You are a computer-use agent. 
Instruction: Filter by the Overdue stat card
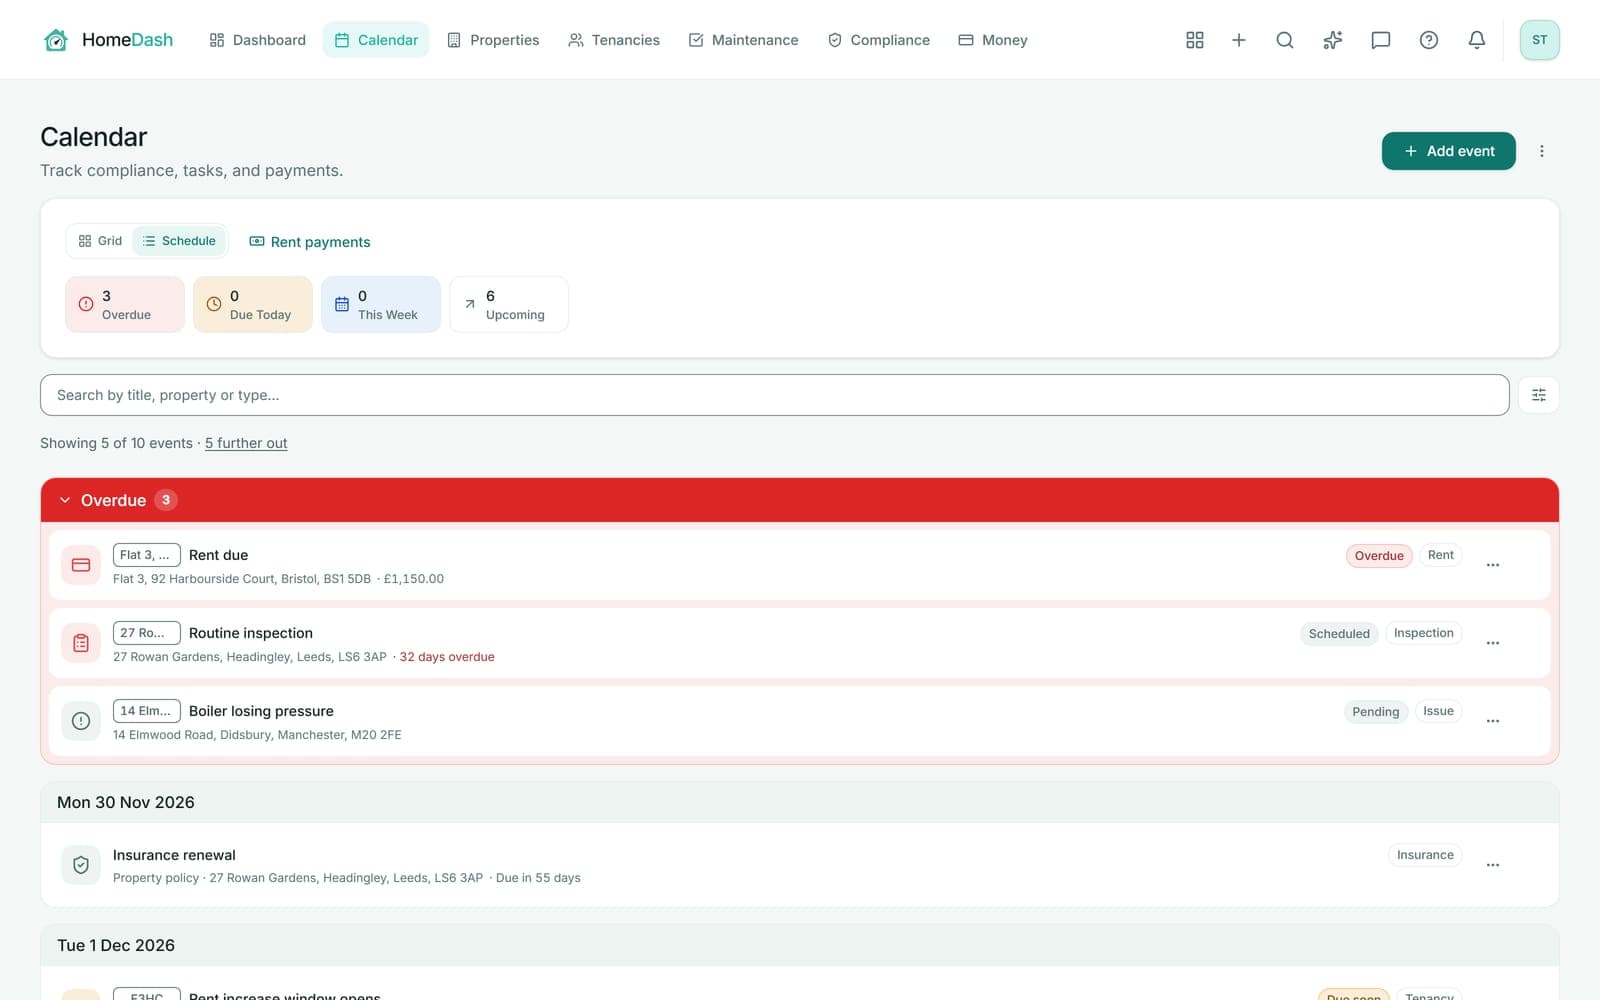point(125,304)
